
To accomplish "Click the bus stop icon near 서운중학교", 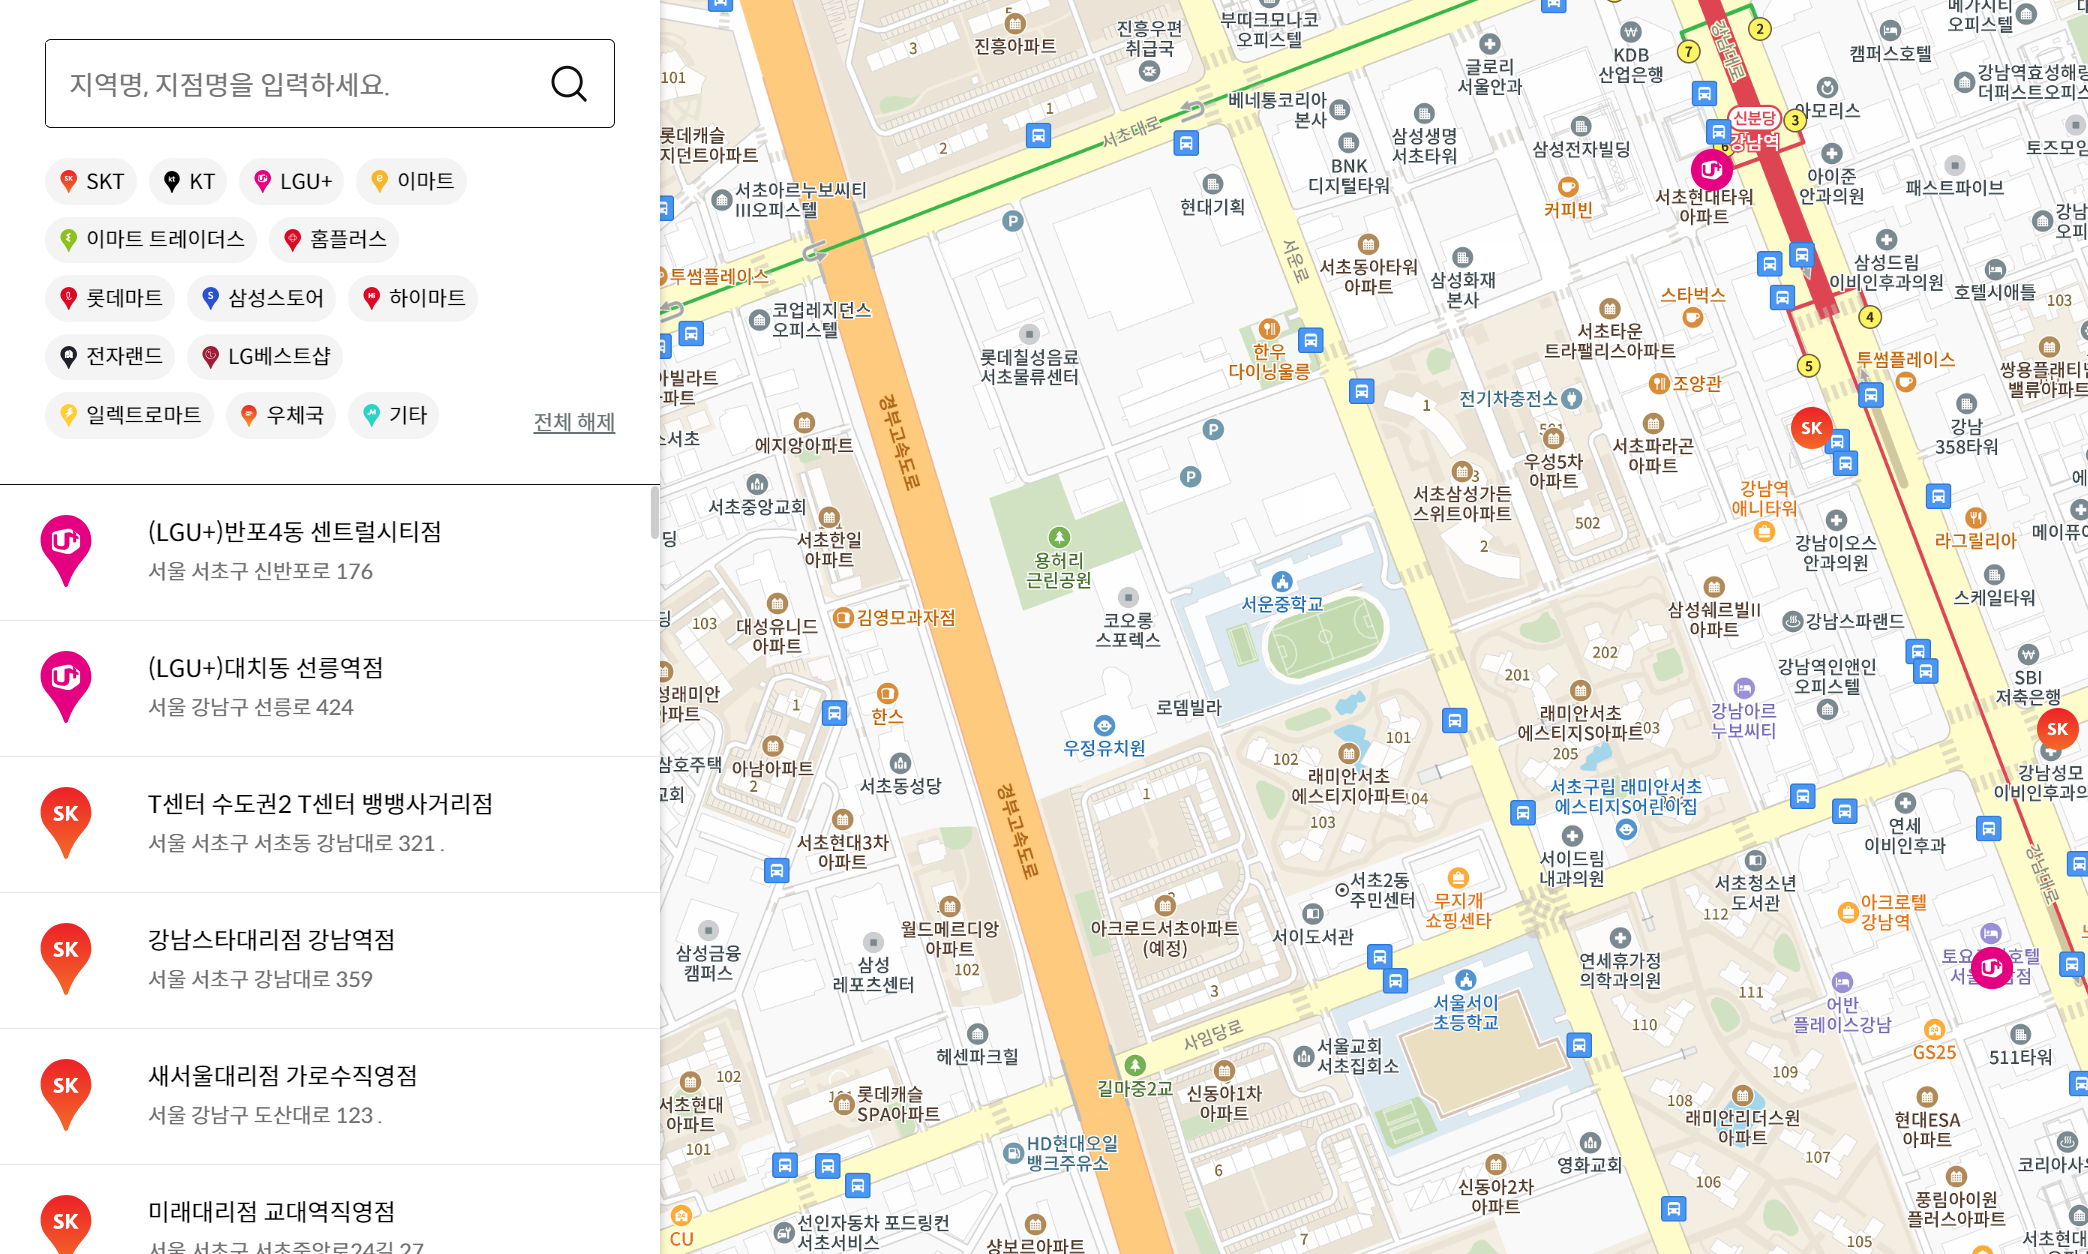I will point(1454,720).
